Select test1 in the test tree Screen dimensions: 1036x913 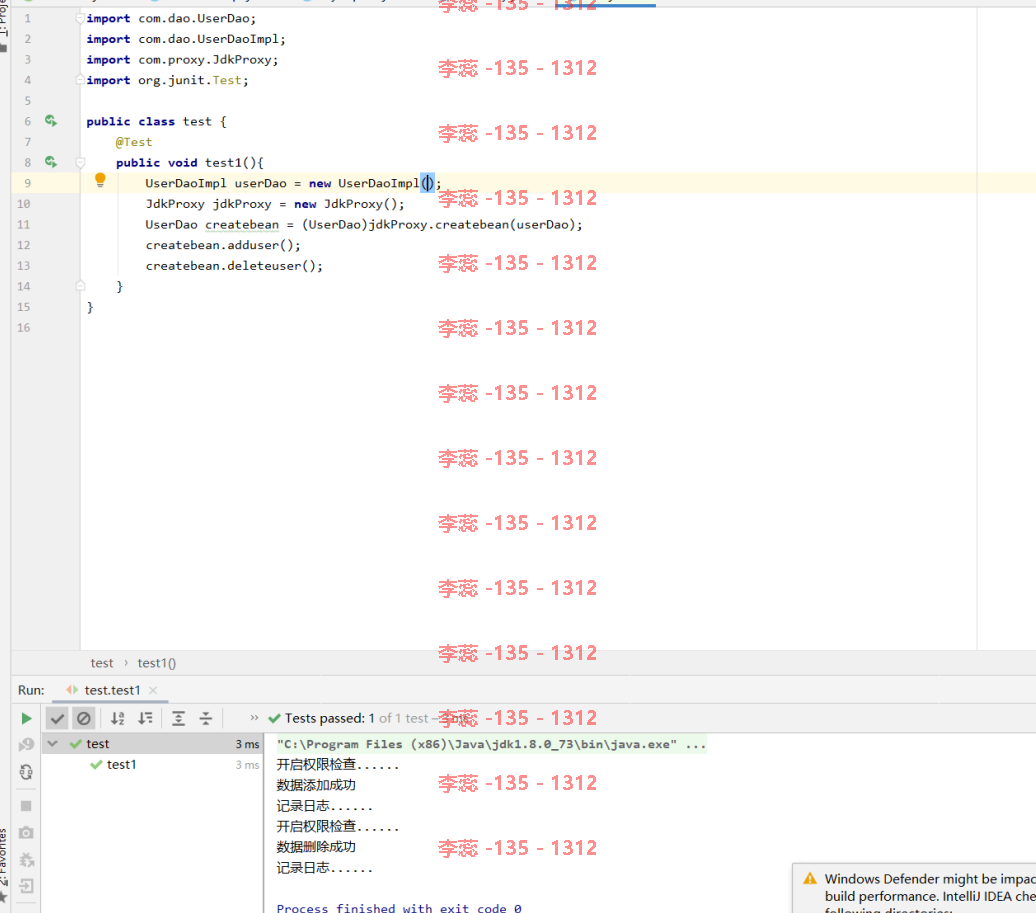point(121,764)
